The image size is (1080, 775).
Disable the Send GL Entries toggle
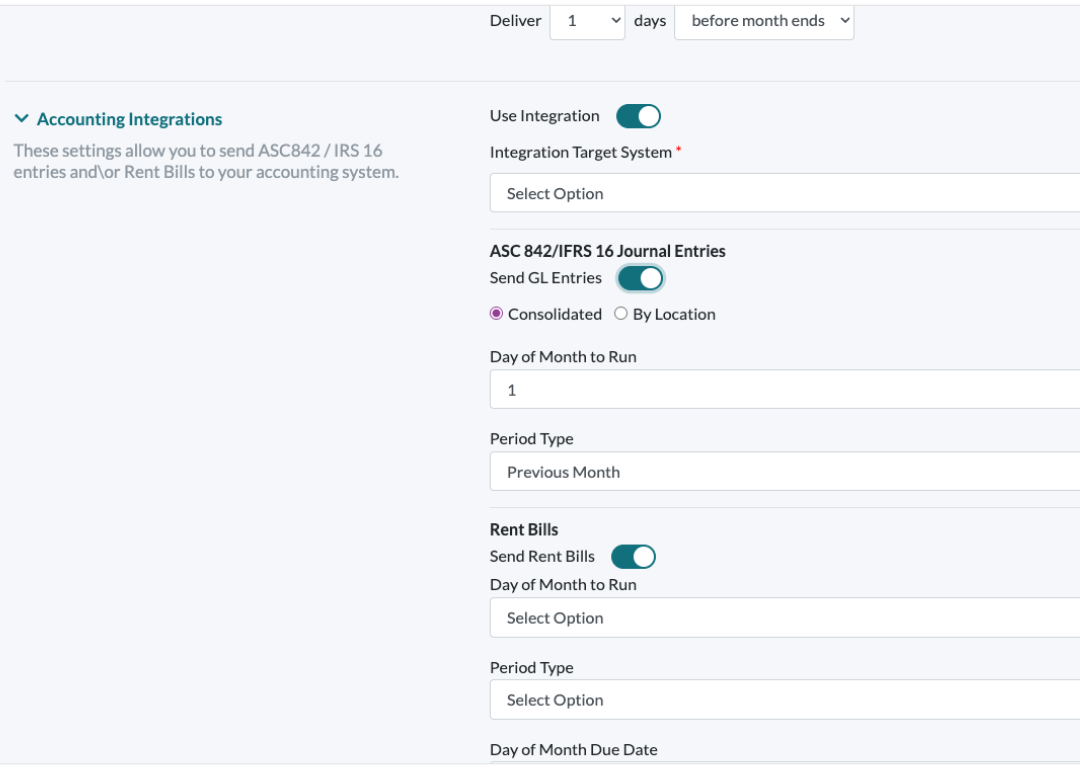tap(640, 278)
